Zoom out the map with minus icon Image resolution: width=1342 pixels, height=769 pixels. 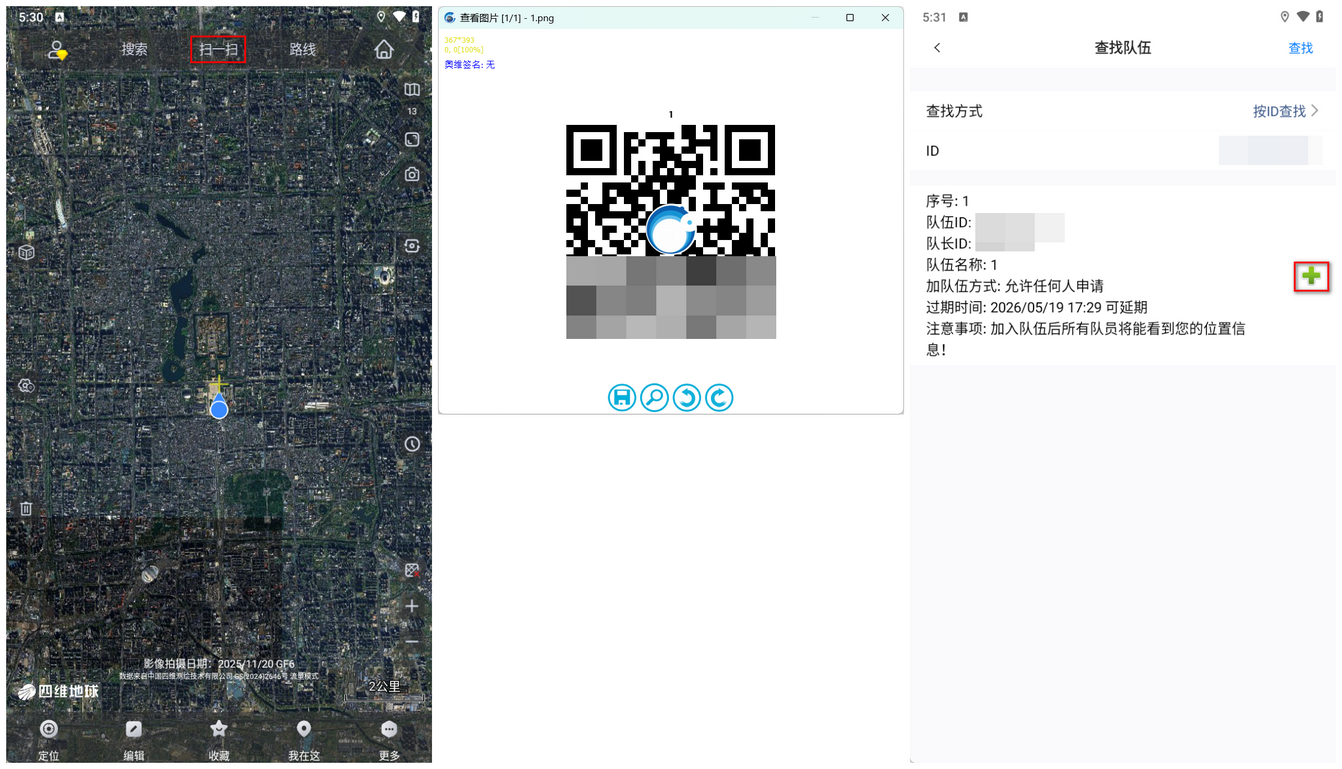pyautogui.click(x=412, y=641)
